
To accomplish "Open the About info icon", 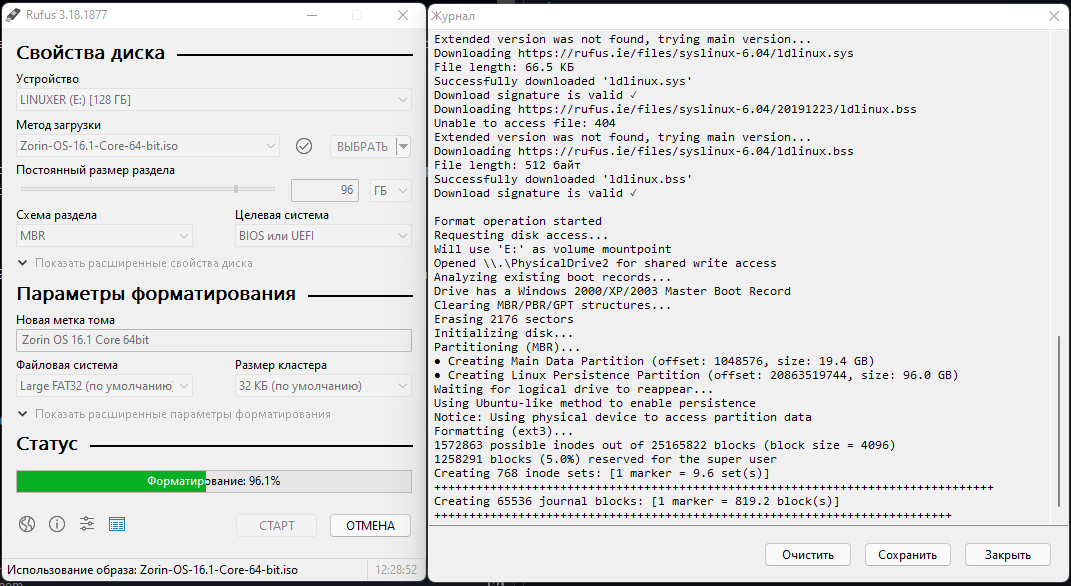I will click(57, 524).
